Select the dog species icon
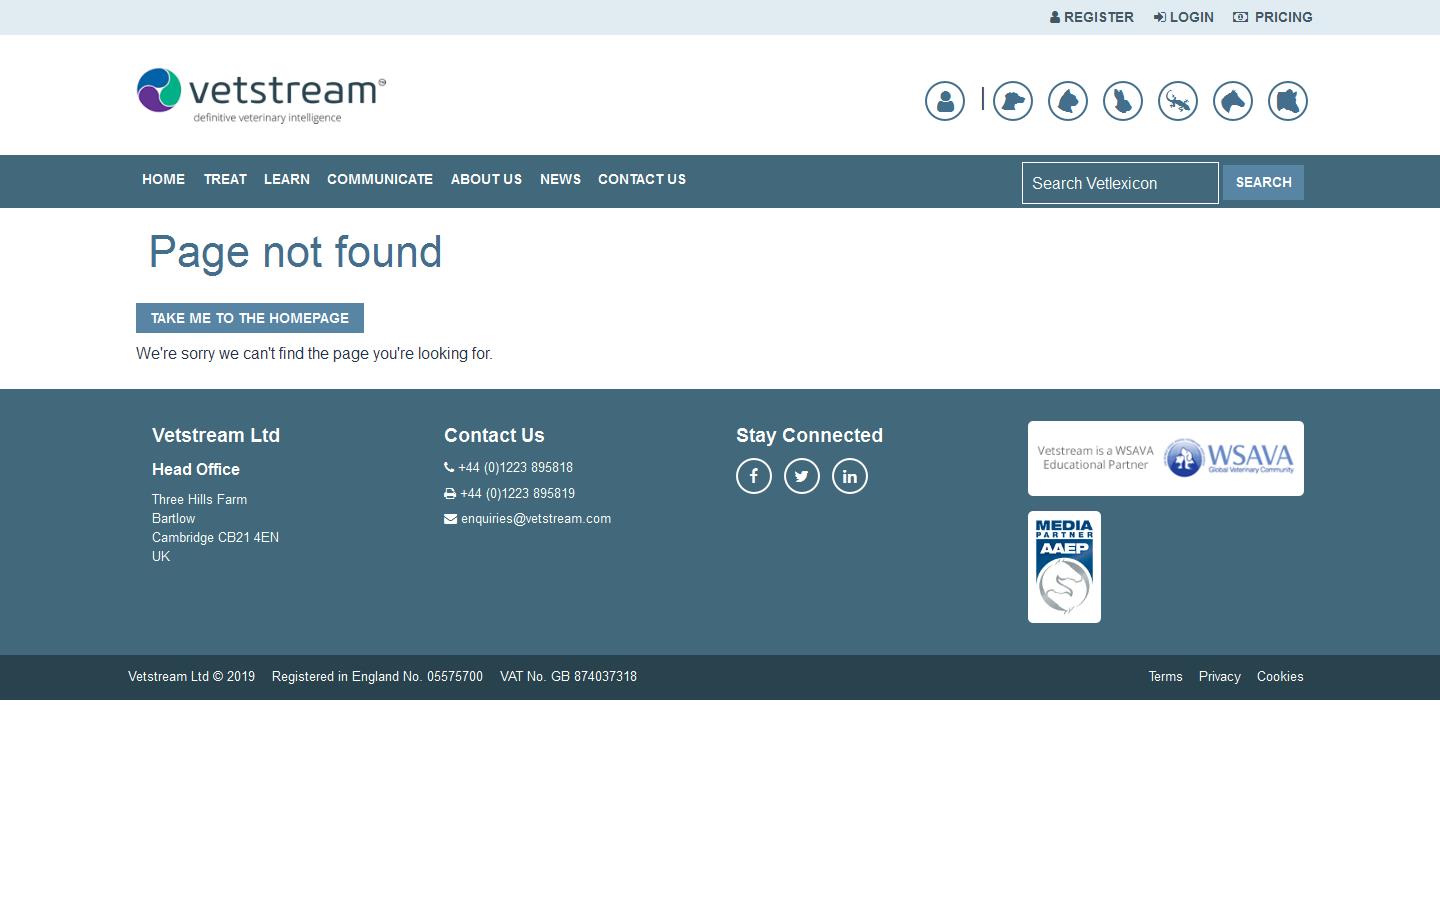 (1012, 101)
